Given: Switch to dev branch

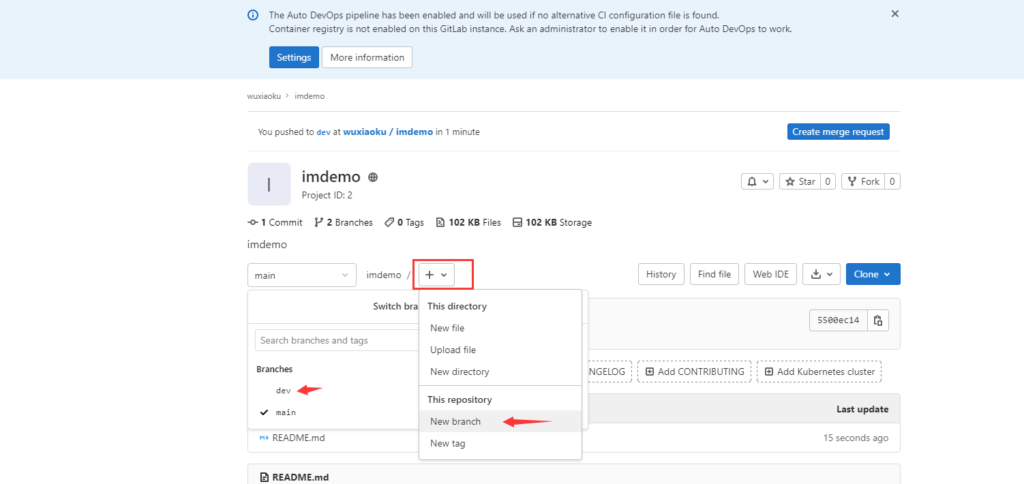Looking at the screenshot, I should (x=283, y=390).
